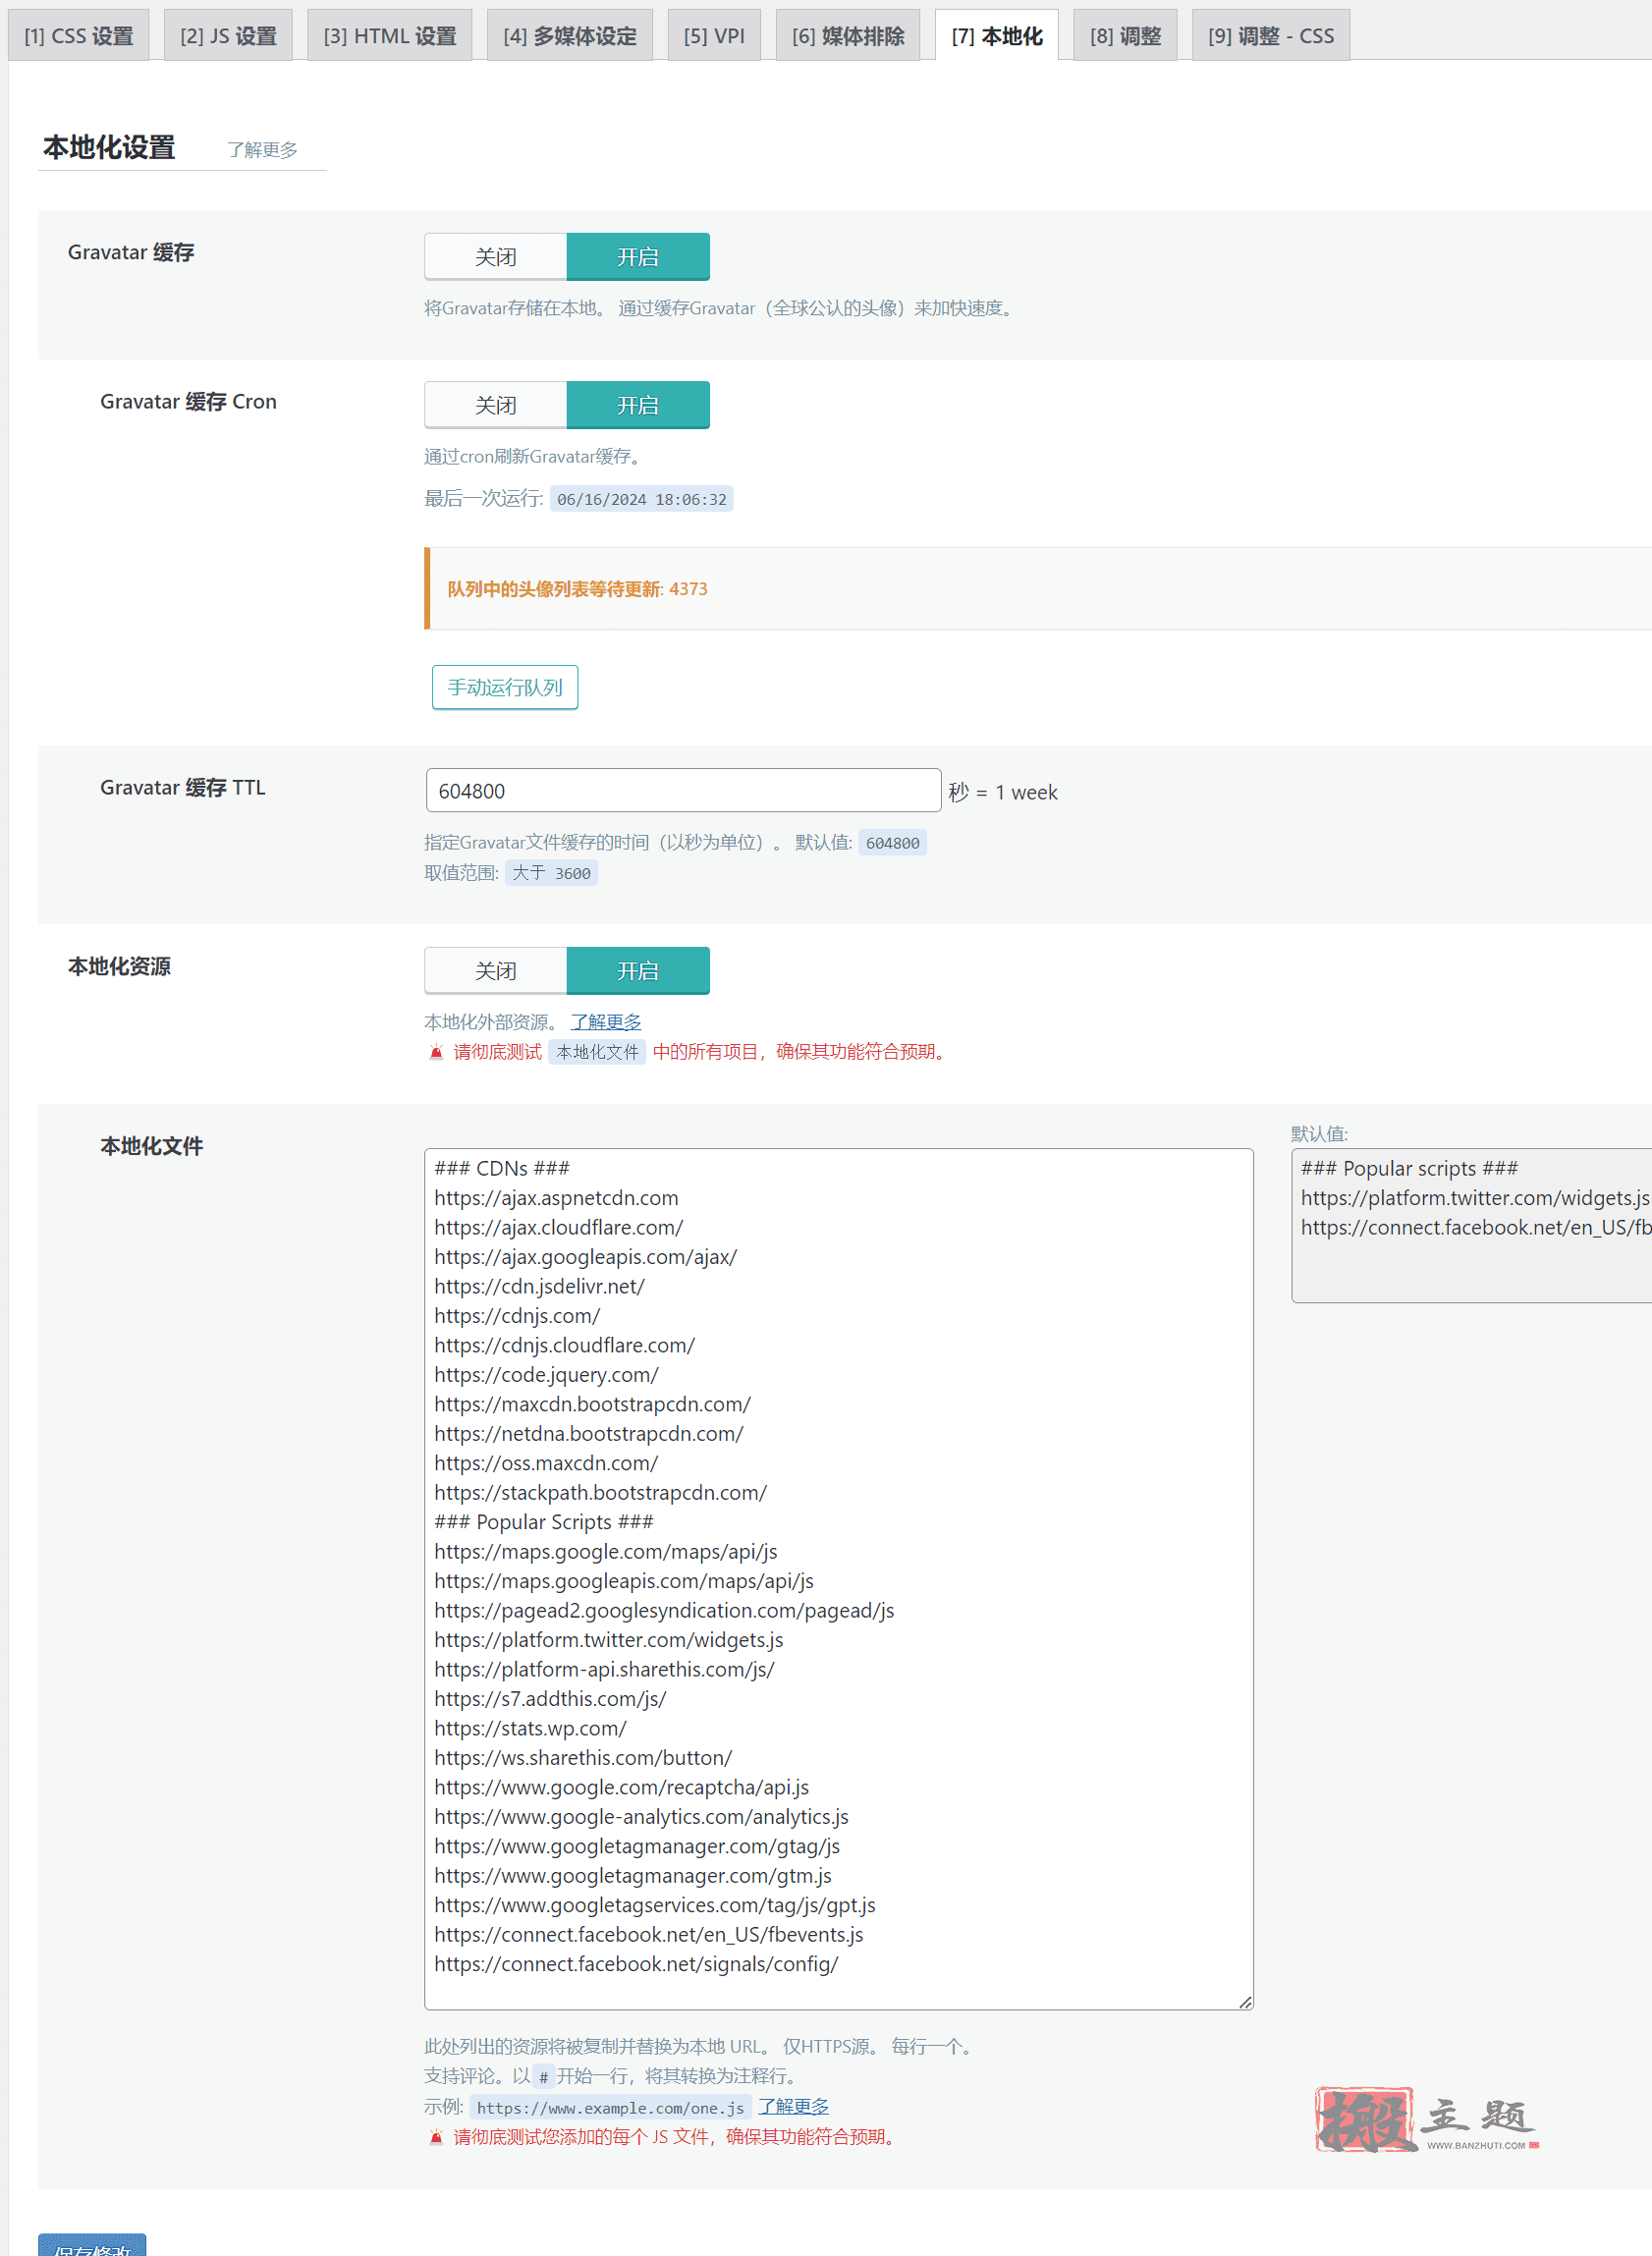Select the [7] 本地化 tab
Viewport: 1652px width, 2256px height.
pyautogui.click(x=997, y=36)
